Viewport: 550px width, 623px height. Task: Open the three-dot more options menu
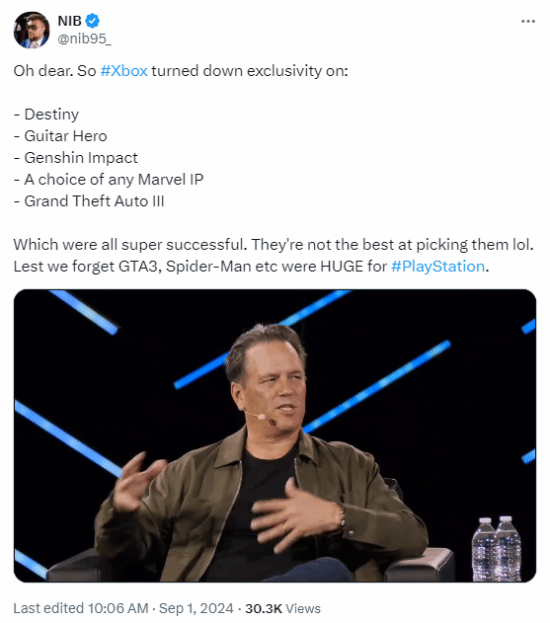(528, 21)
